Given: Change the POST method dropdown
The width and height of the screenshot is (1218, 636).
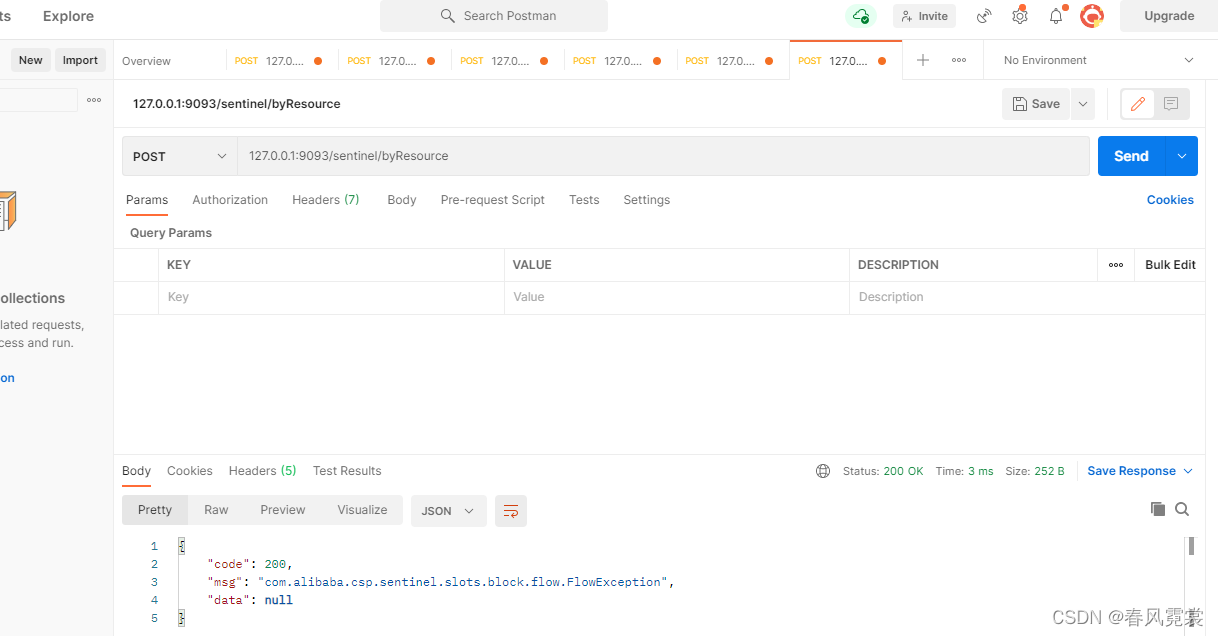Looking at the screenshot, I should tap(180, 156).
